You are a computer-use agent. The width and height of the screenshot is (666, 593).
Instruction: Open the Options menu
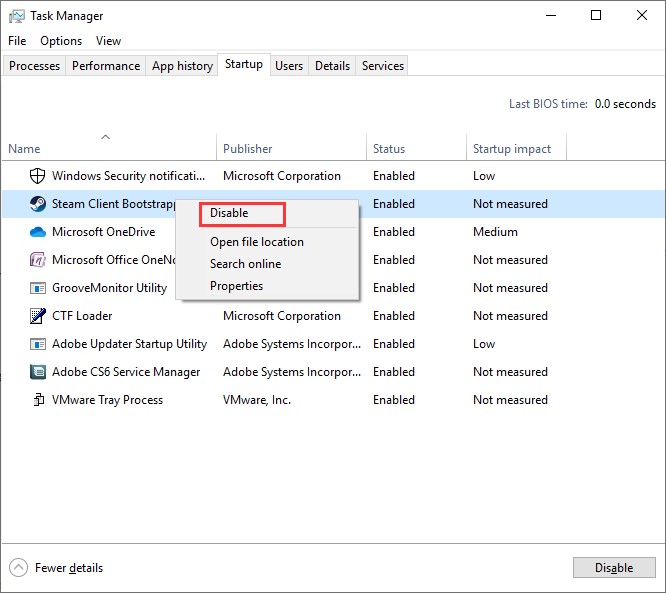(x=61, y=41)
